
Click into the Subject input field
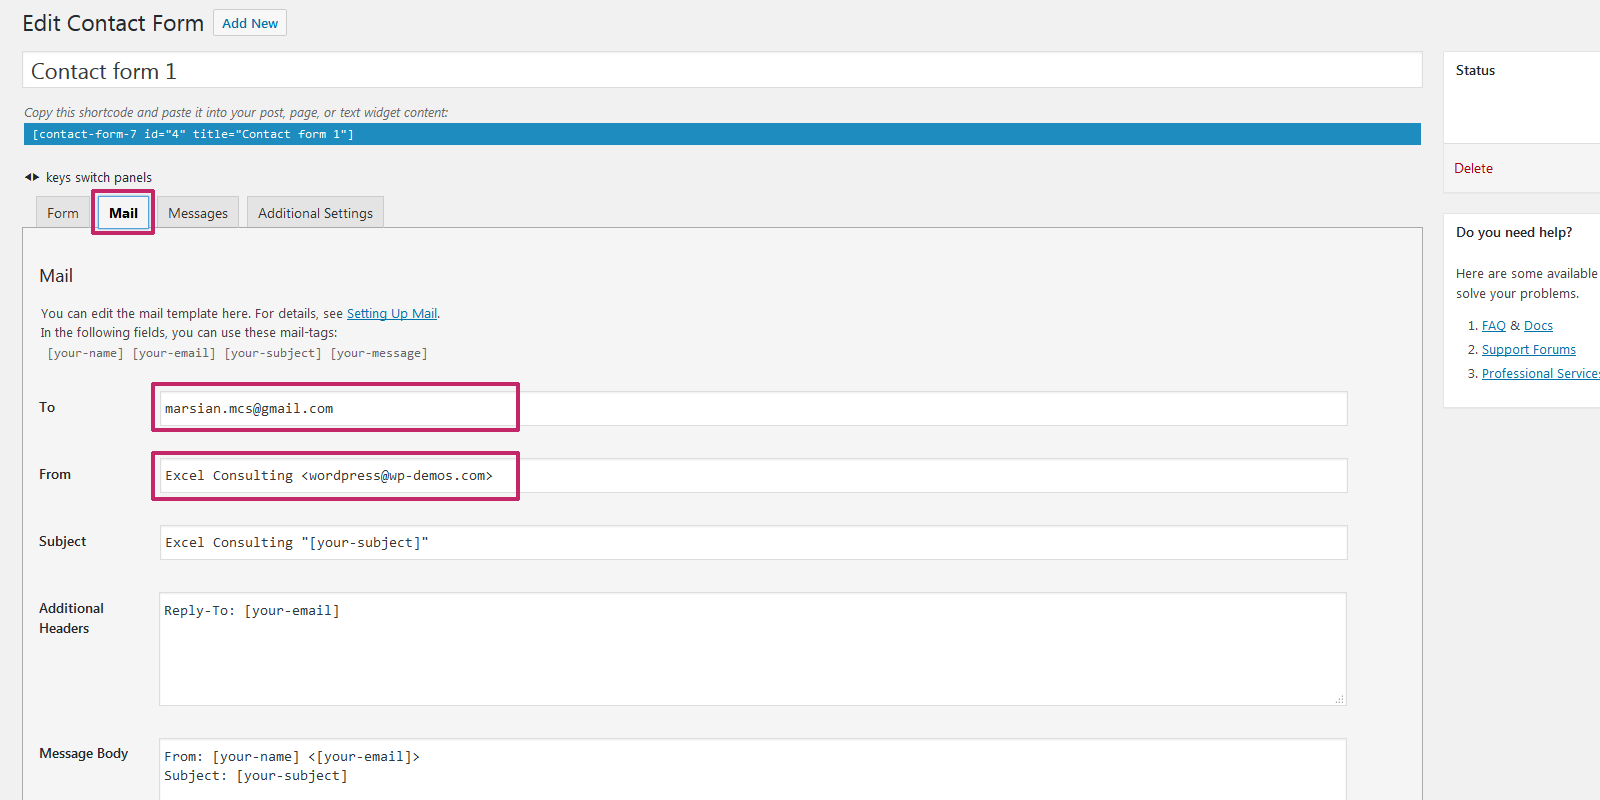coord(752,542)
